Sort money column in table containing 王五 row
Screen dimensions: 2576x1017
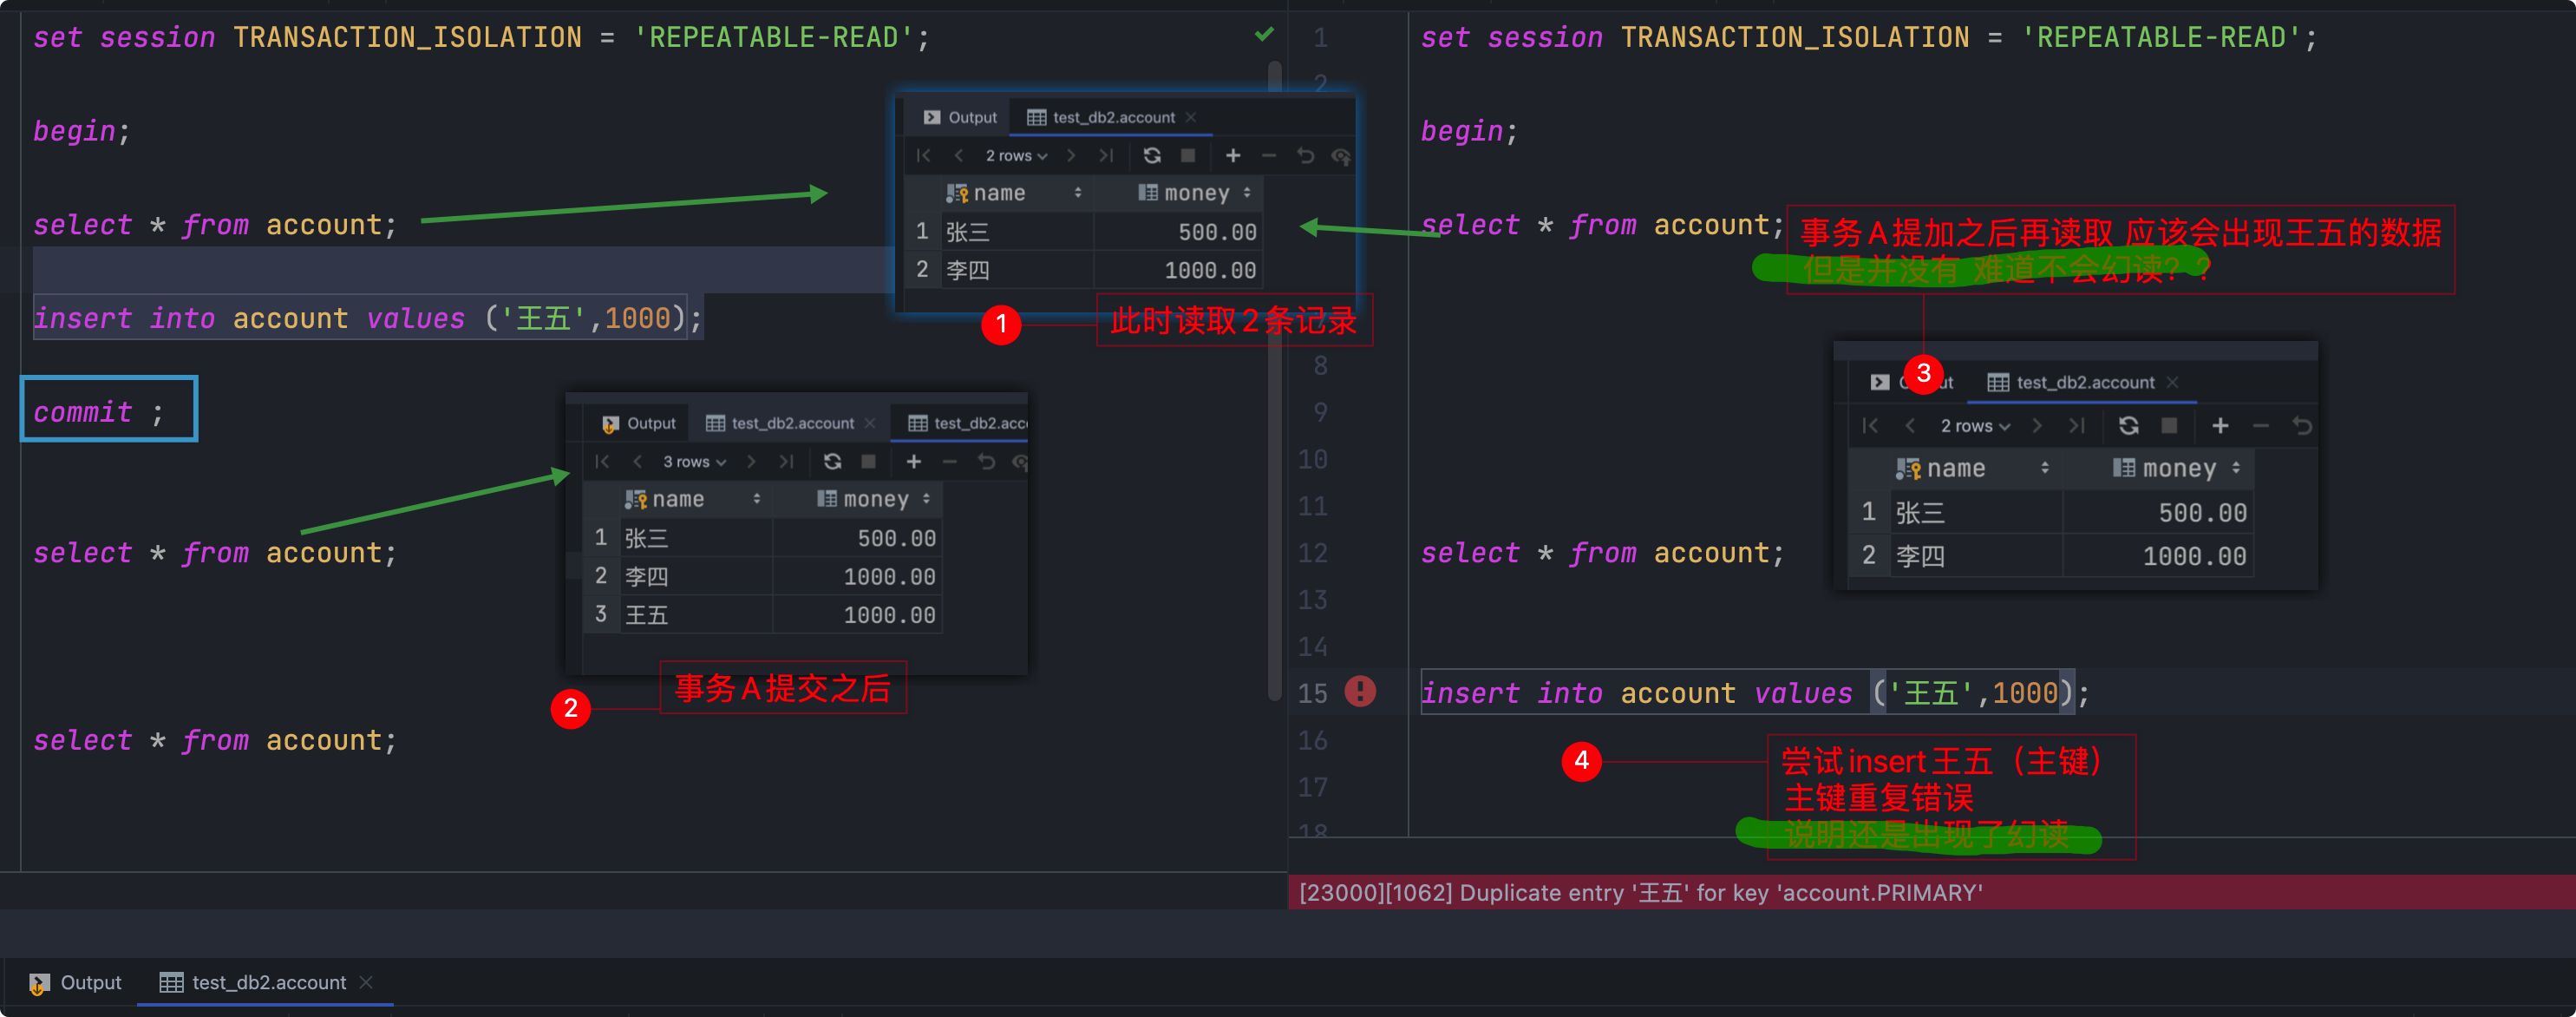click(927, 499)
